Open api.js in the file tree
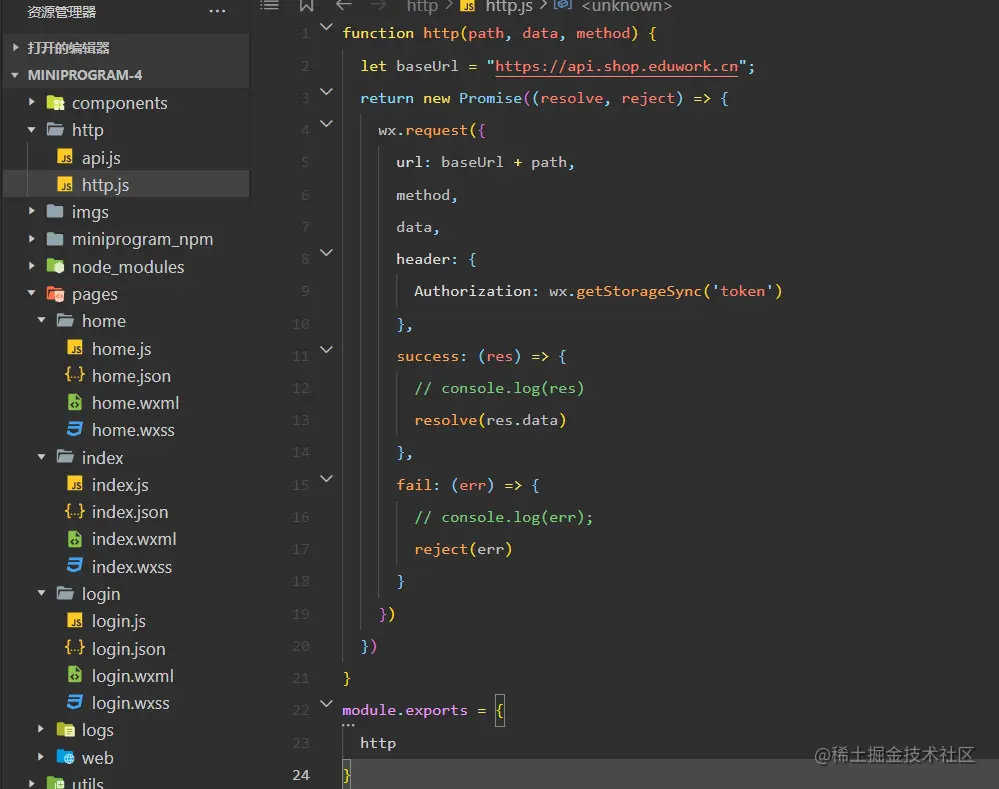 (x=101, y=157)
